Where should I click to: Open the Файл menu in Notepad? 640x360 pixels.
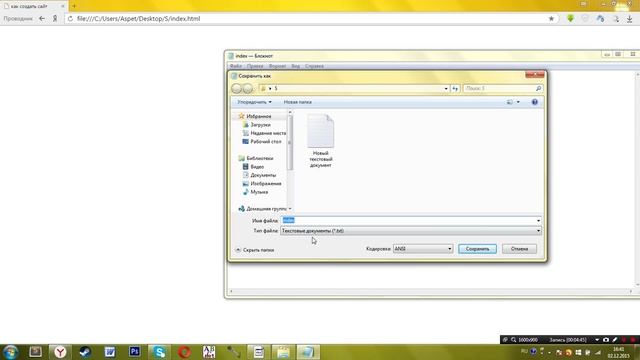point(236,66)
